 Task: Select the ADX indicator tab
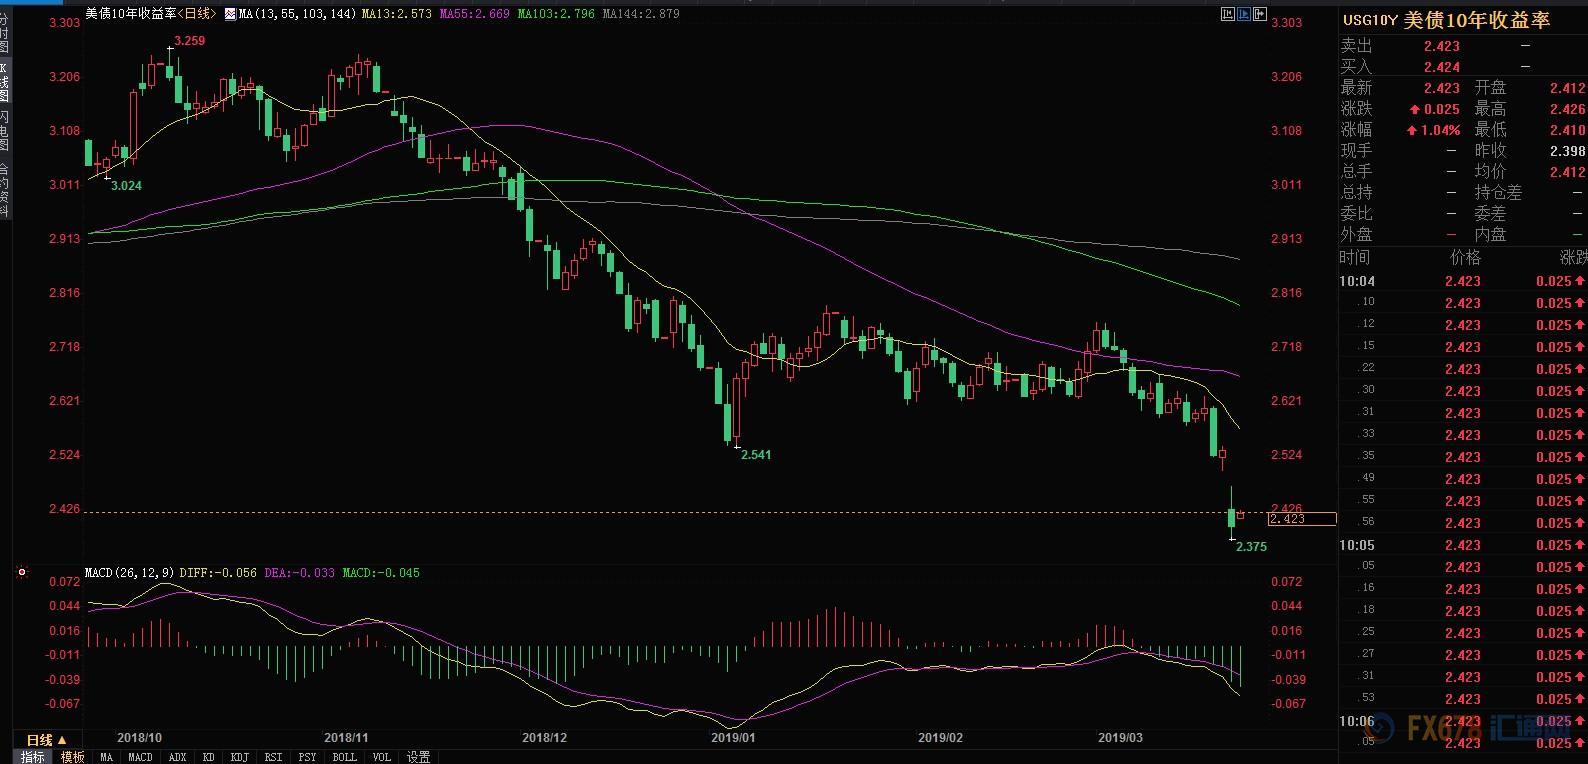click(x=178, y=757)
